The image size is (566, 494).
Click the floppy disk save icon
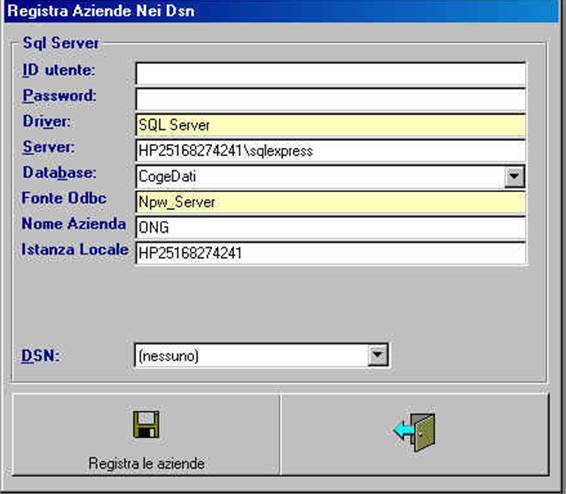(146, 425)
